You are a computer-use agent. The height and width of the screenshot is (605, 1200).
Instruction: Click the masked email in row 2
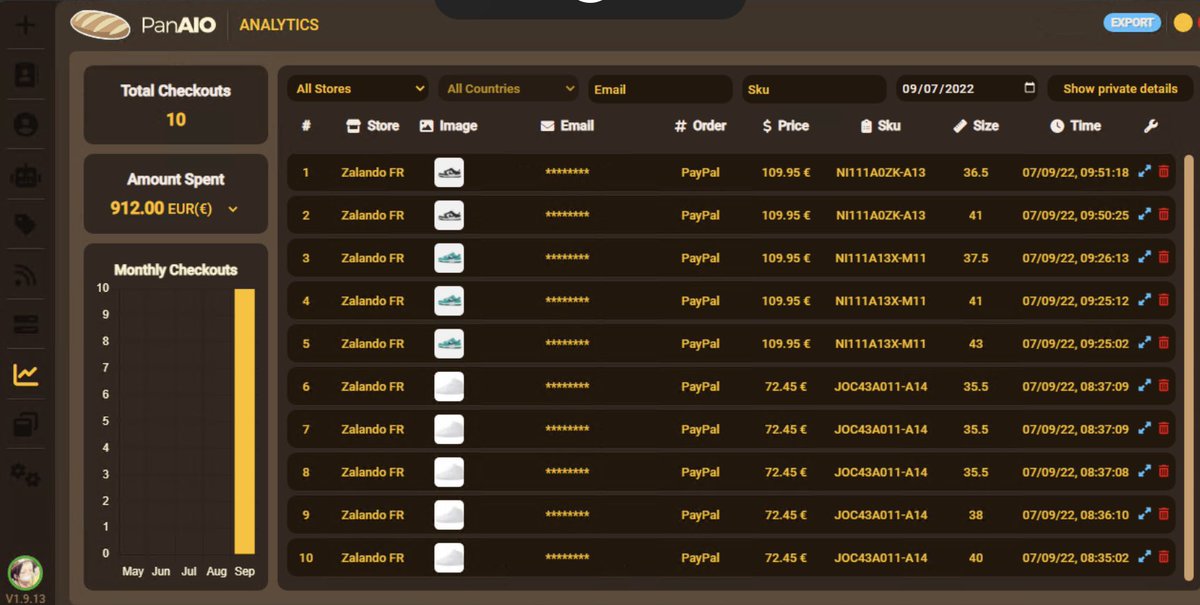coord(567,216)
